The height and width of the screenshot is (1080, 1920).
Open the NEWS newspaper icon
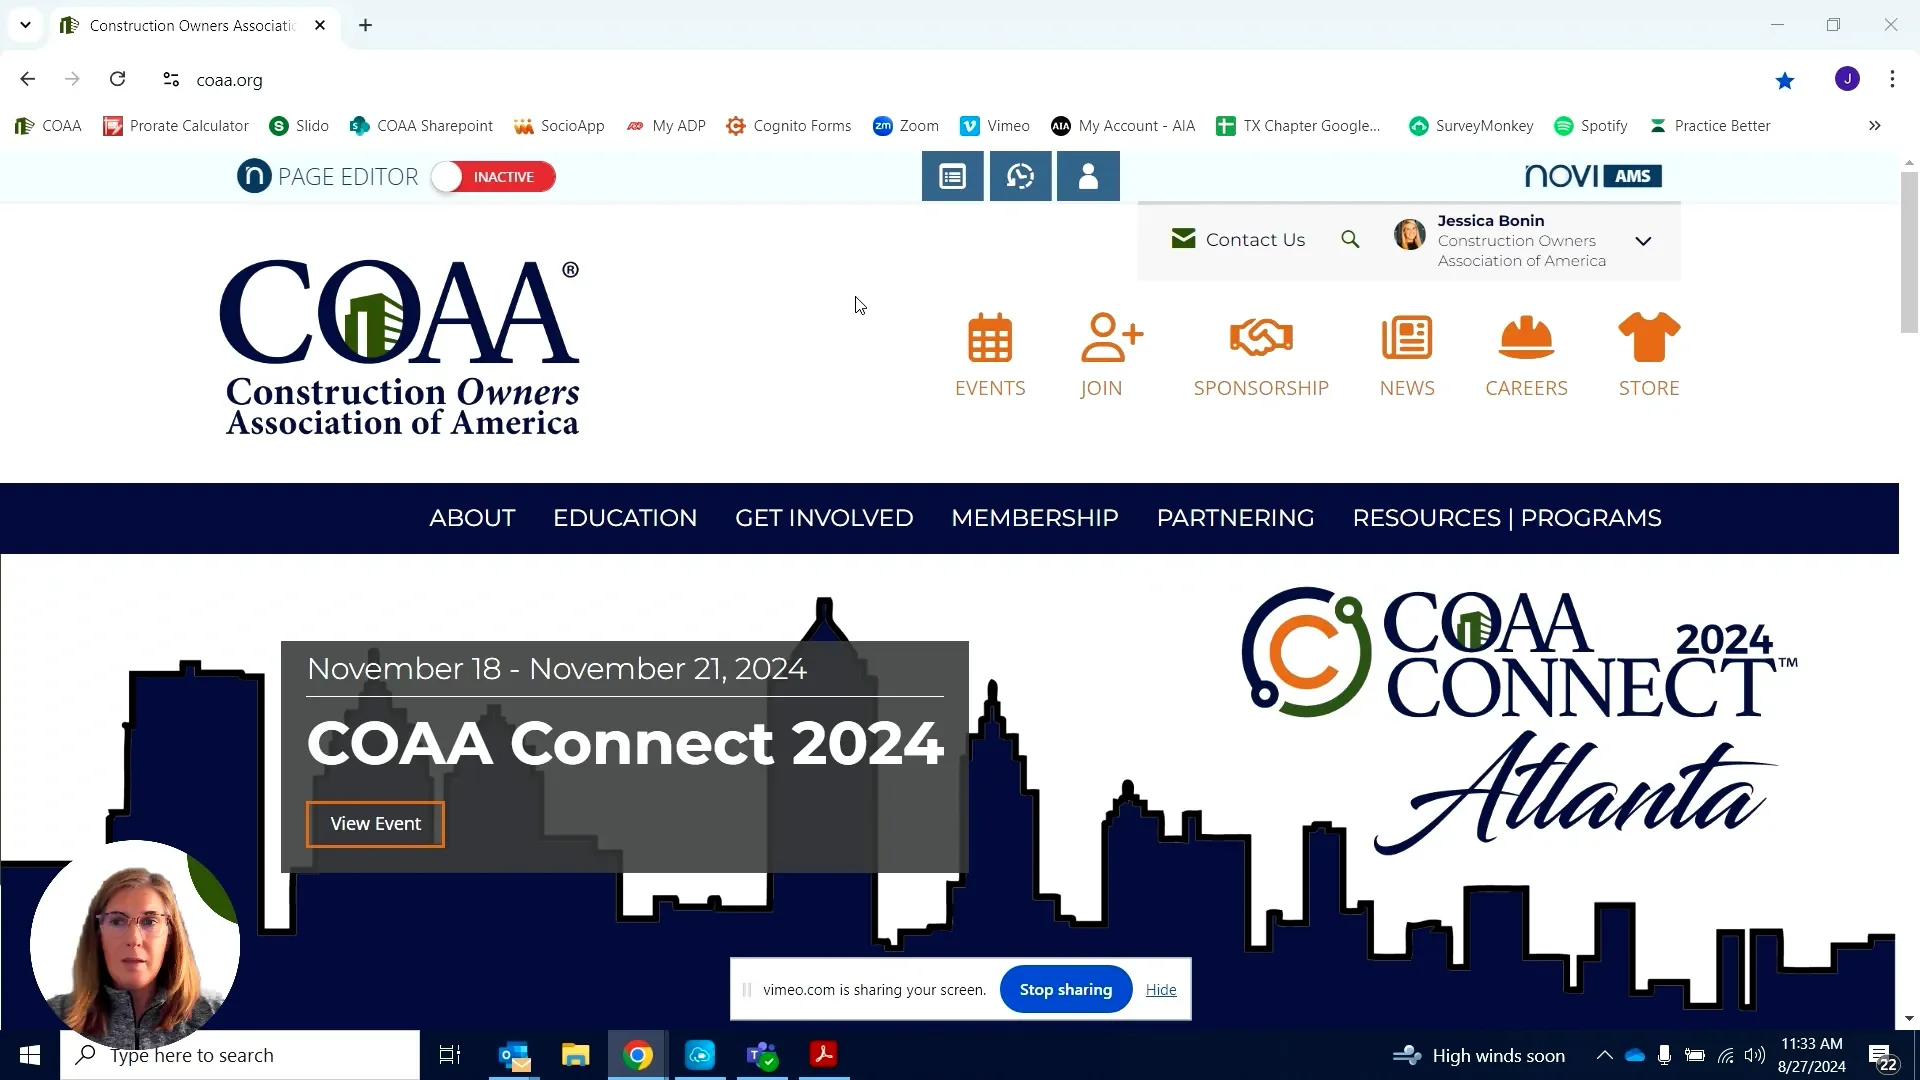pyautogui.click(x=1407, y=338)
